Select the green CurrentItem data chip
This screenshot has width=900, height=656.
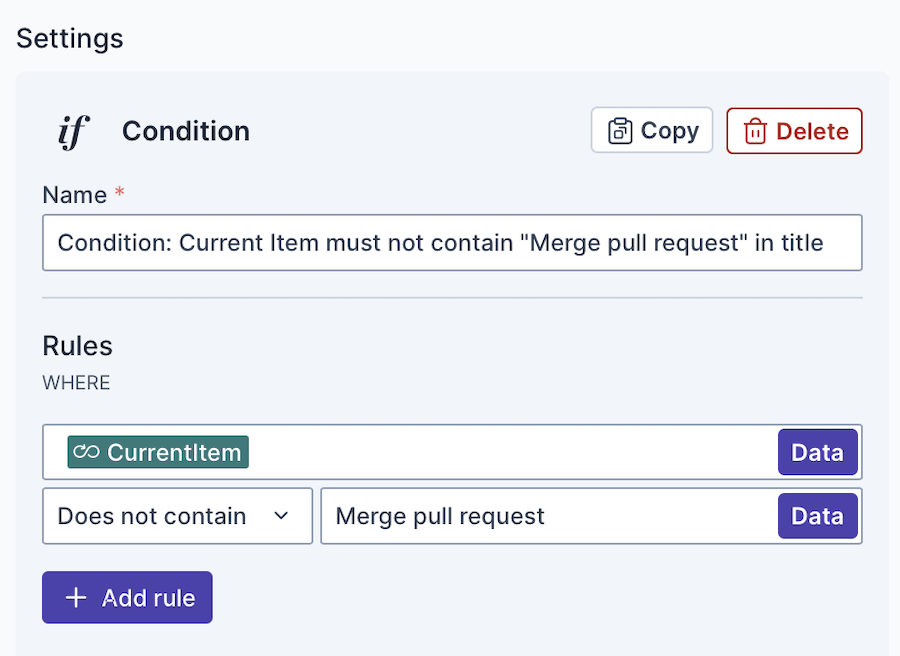click(x=158, y=452)
